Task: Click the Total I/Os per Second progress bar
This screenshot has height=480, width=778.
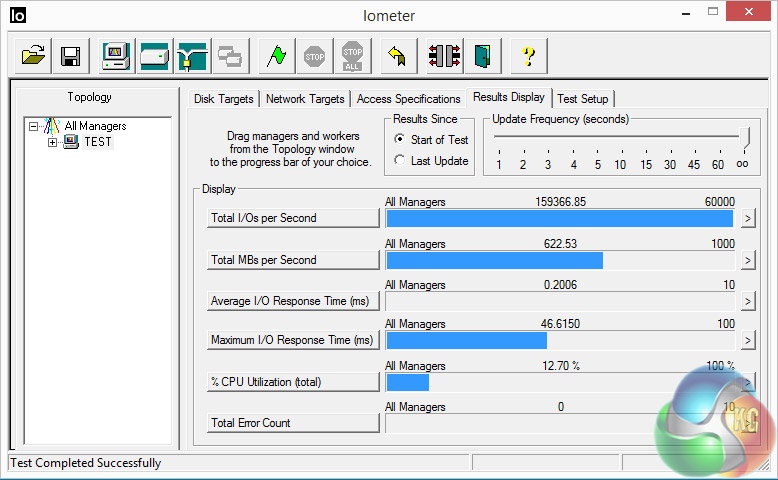Action: click(560, 218)
